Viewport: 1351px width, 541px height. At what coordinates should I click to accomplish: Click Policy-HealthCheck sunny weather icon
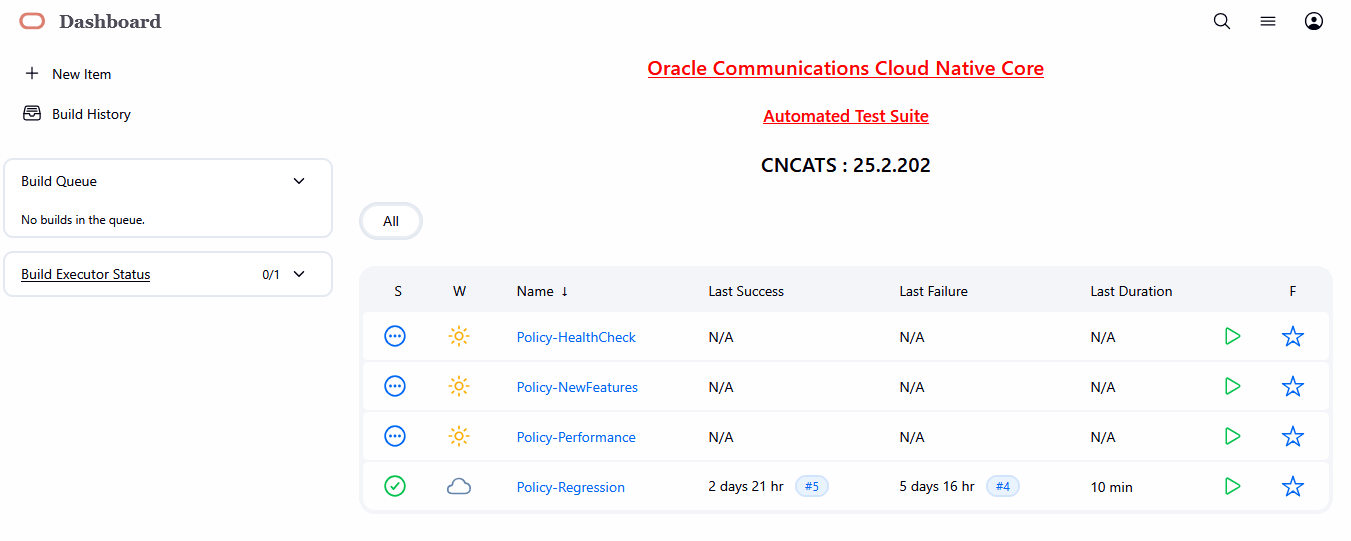pyautogui.click(x=459, y=336)
